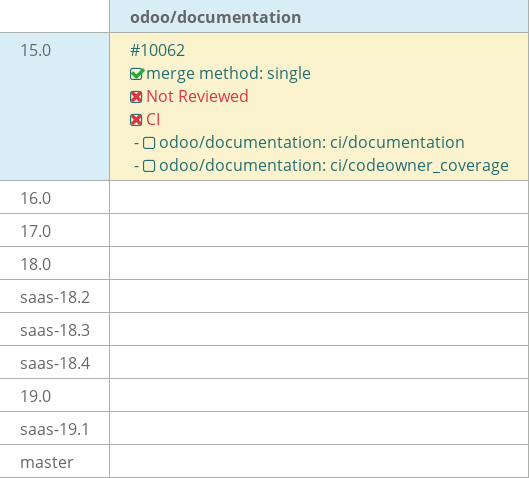Image resolution: width=529 pixels, height=478 pixels.
Task: Select the 17.0 branch row label
Action: (36, 231)
